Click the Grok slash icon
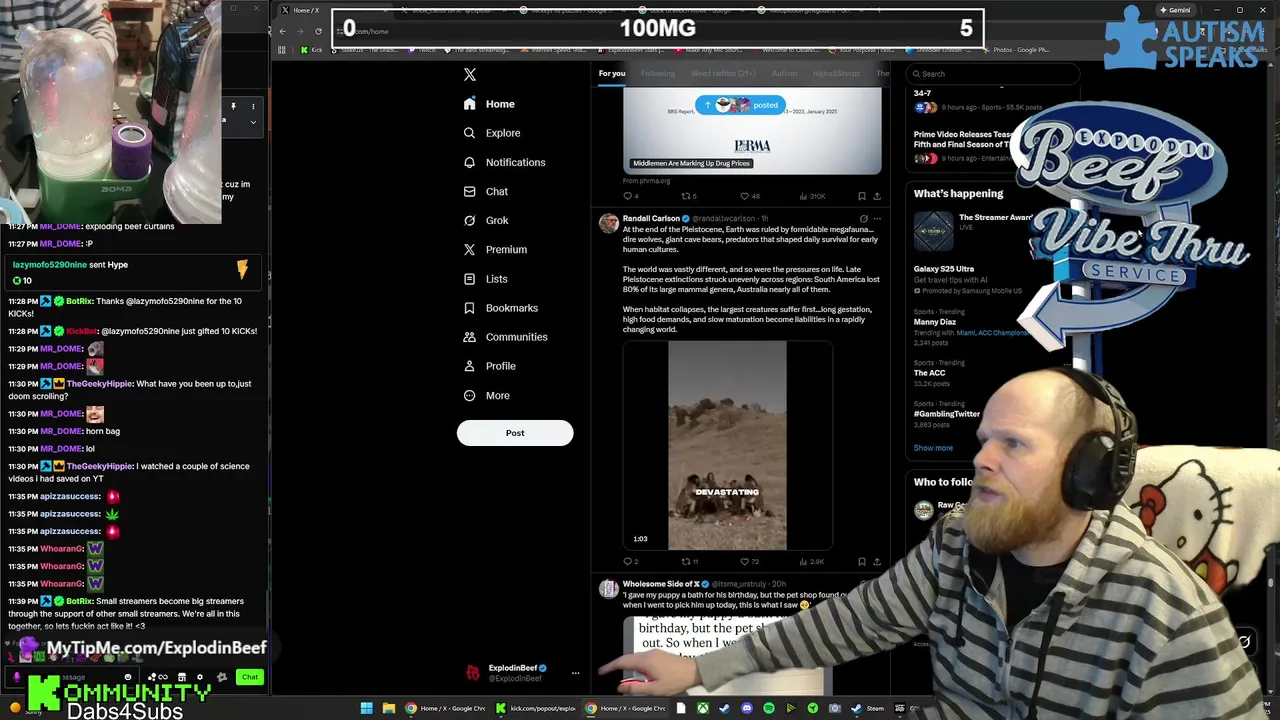1280x720 pixels. (x=469, y=220)
